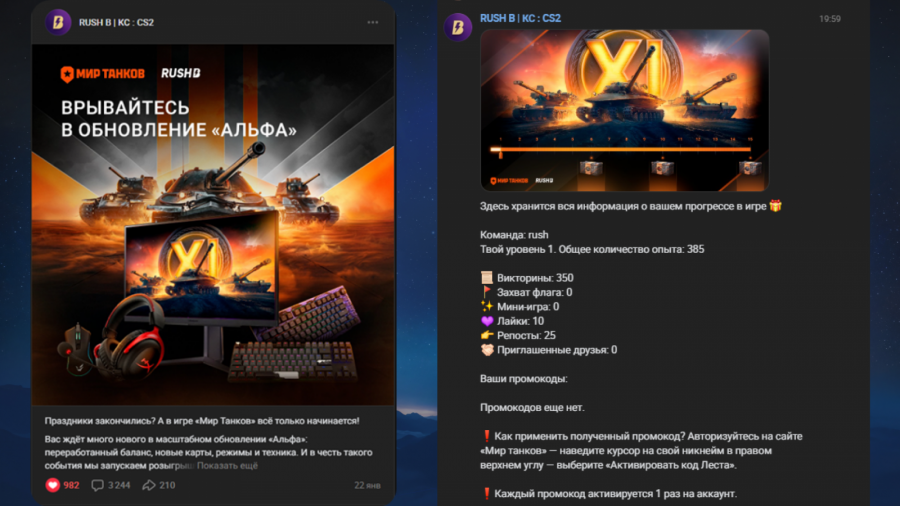Click the like count 982
900x506 pixels.
coord(71,485)
